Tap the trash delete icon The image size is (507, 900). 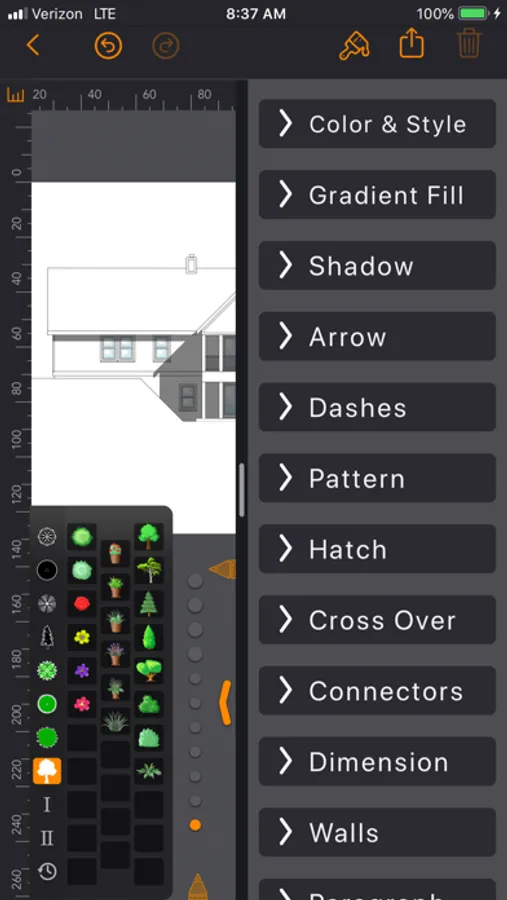(469, 45)
